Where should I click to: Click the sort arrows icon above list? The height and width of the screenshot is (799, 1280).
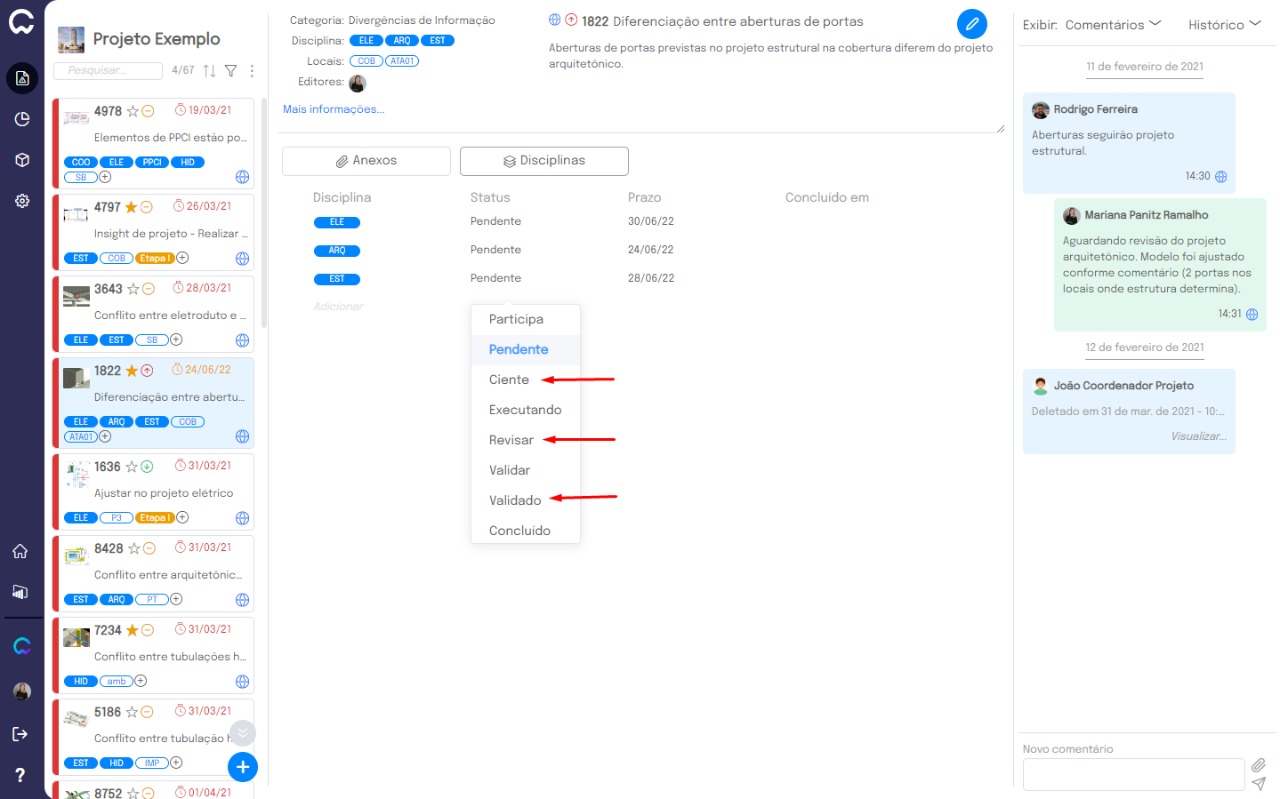[209, 71]
